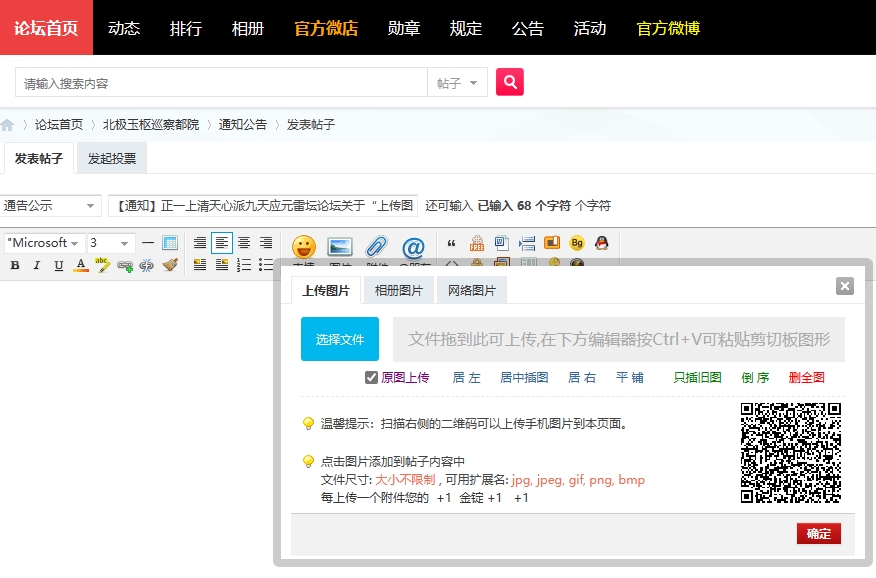The image size is (876, 578).
Task: Insert ordered numbered list
Action: 244,265
